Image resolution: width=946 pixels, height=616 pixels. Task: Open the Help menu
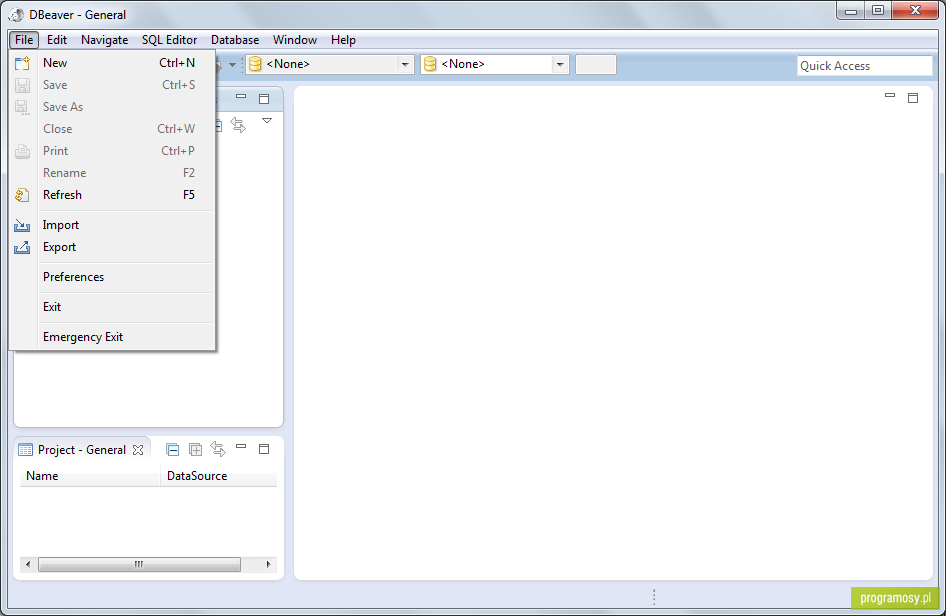[x=343, y=40]
